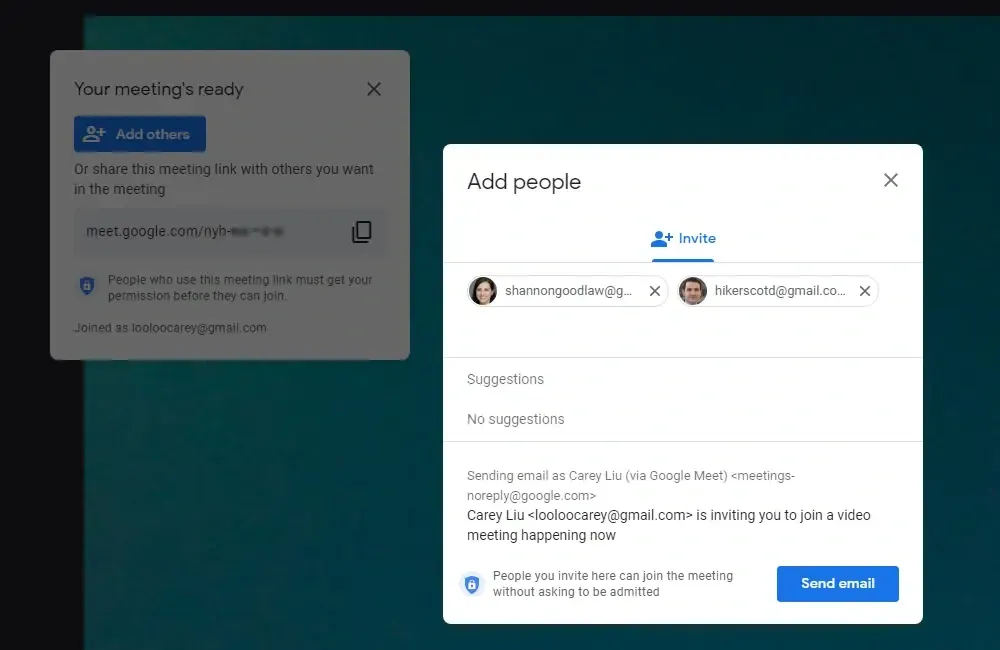This screenshot has width=1000, height=650.
Task: Click shannongoodlaw profile avatar
Action: pos(483,291)
